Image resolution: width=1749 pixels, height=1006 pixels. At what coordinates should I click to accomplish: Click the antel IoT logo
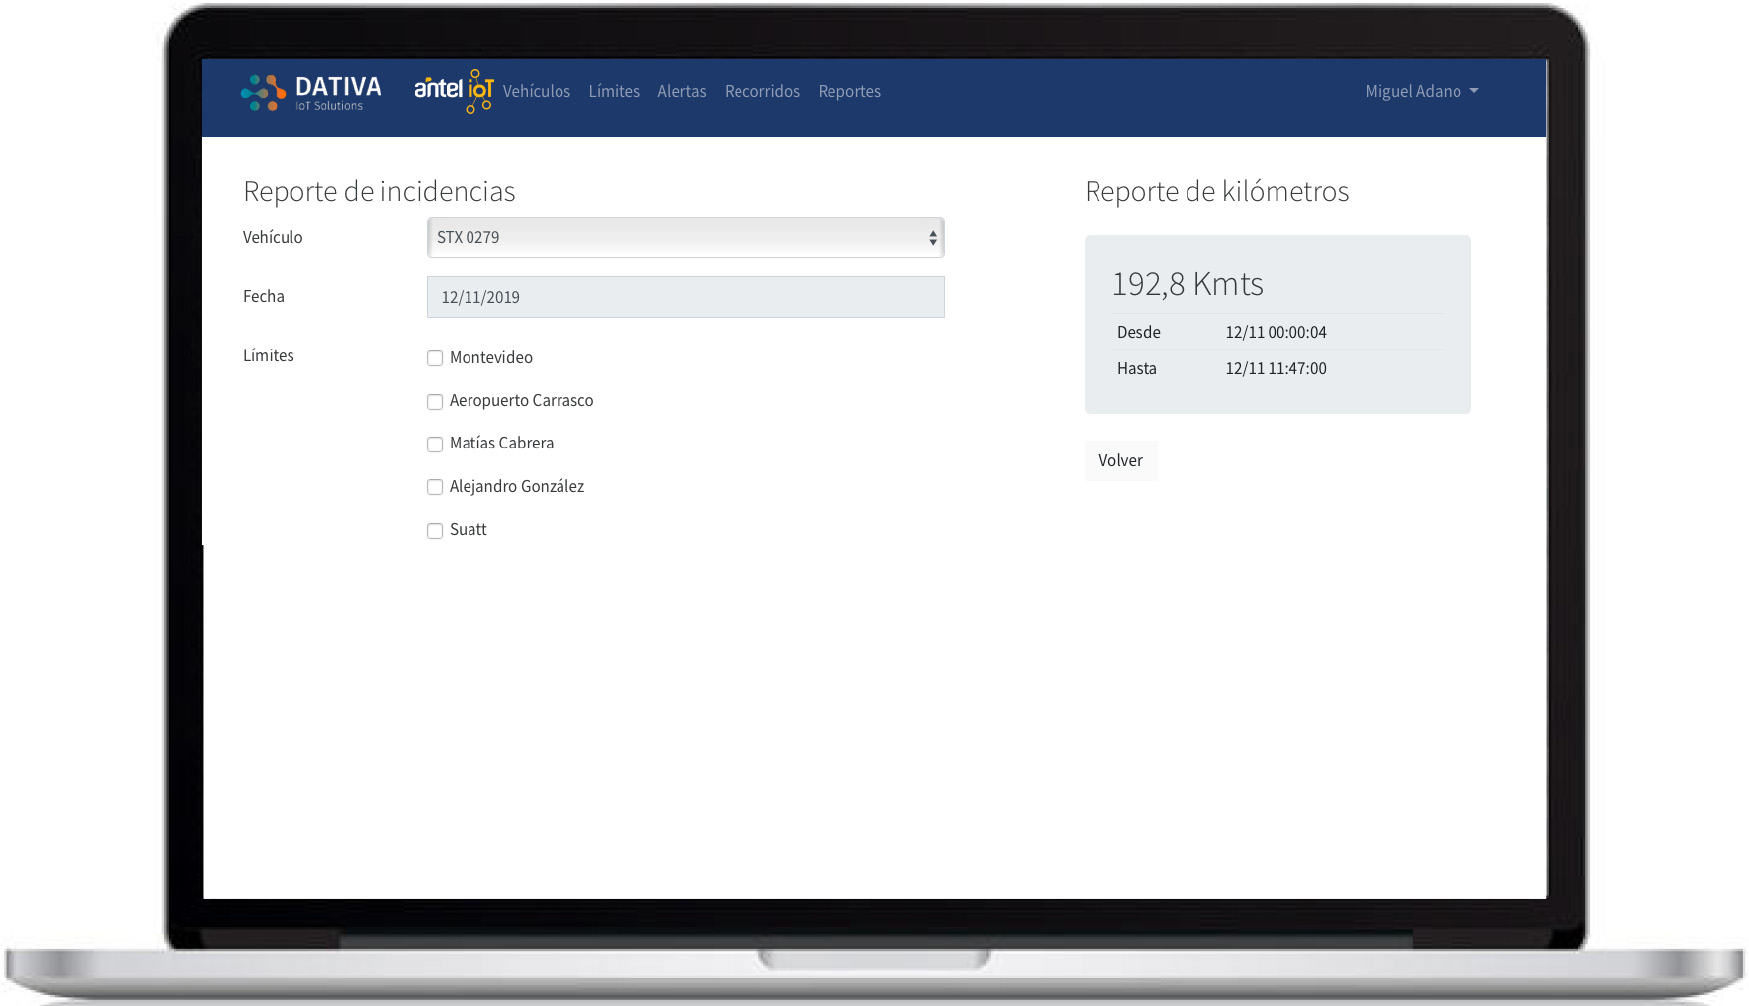pos(454,91)
